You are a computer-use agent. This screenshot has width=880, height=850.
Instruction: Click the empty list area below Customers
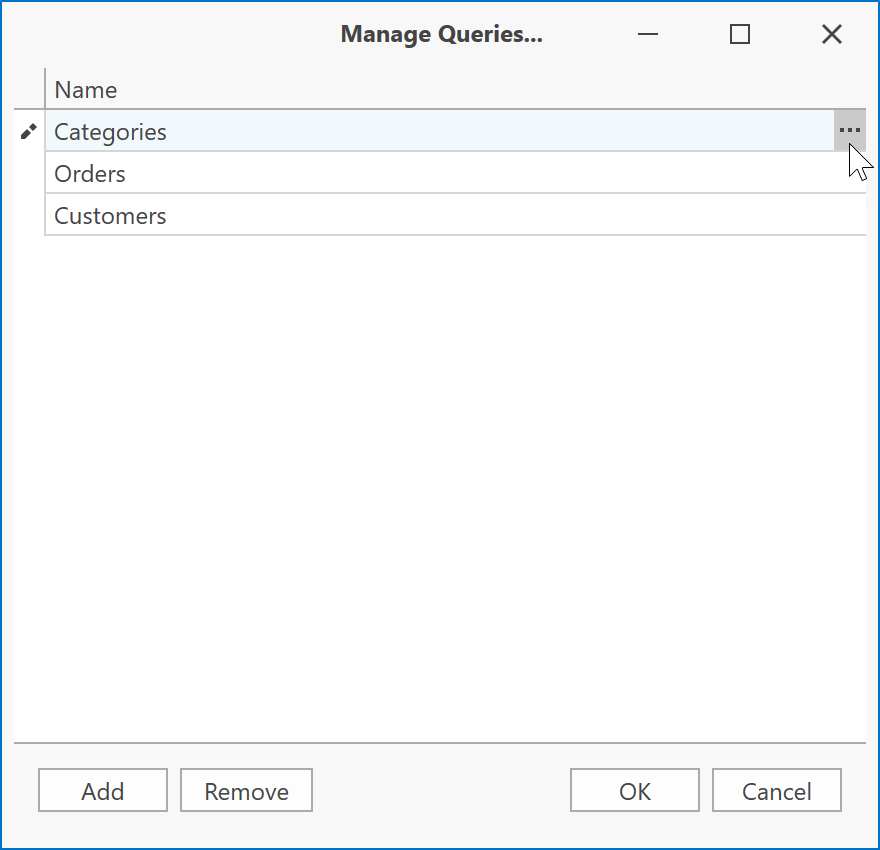440,480
